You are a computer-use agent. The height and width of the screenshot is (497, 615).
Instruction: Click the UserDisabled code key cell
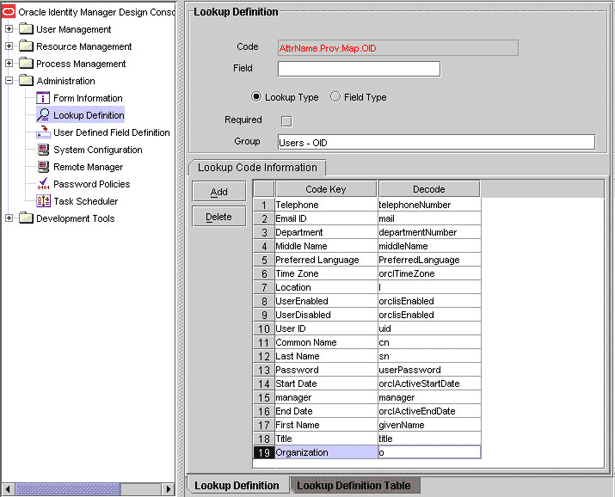click(326, 315)
